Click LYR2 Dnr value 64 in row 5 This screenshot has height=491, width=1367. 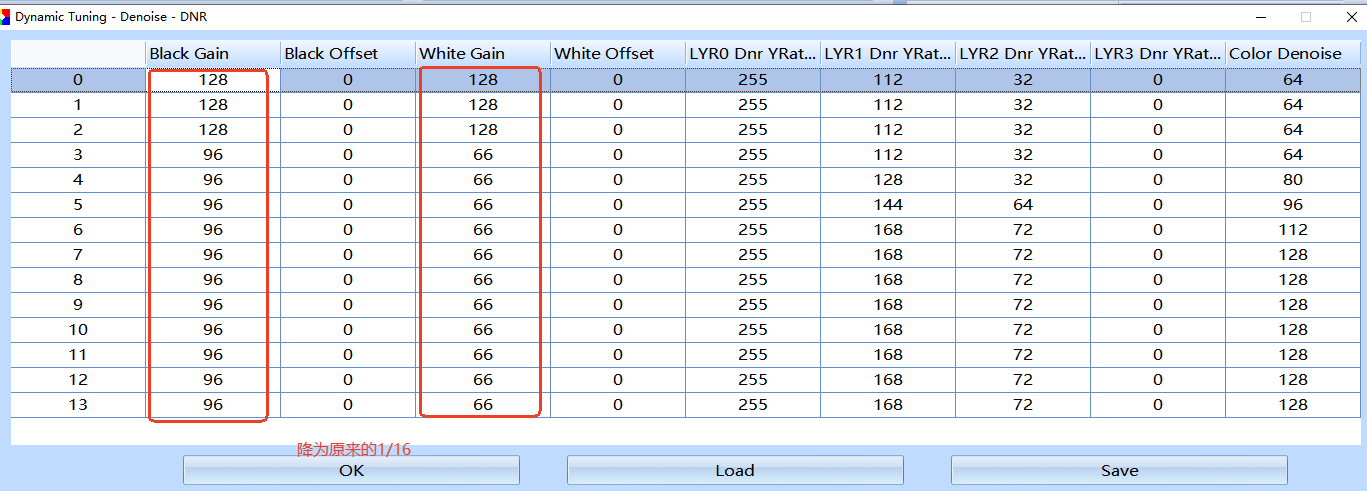1022,205
